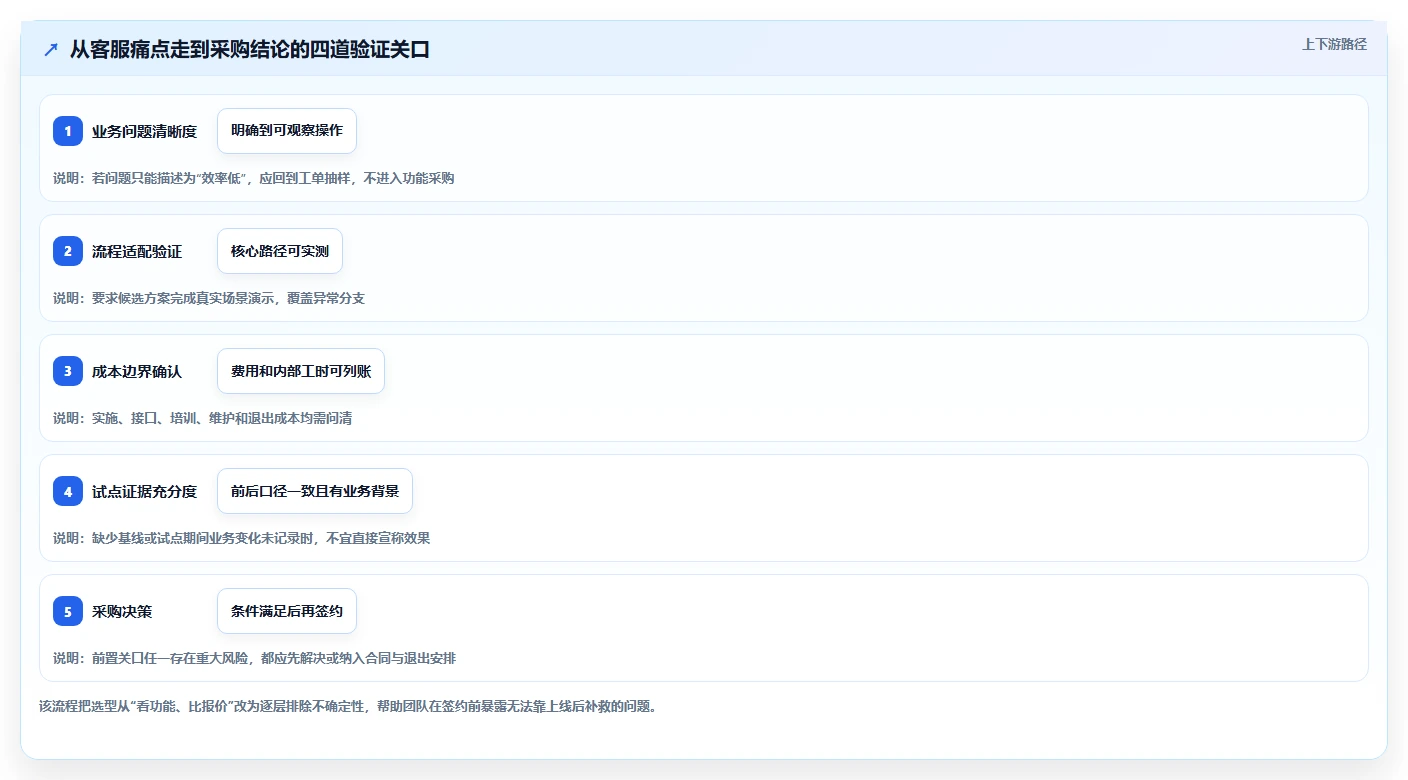Click the step title 试点证据充分度

[x=145, y=491]
